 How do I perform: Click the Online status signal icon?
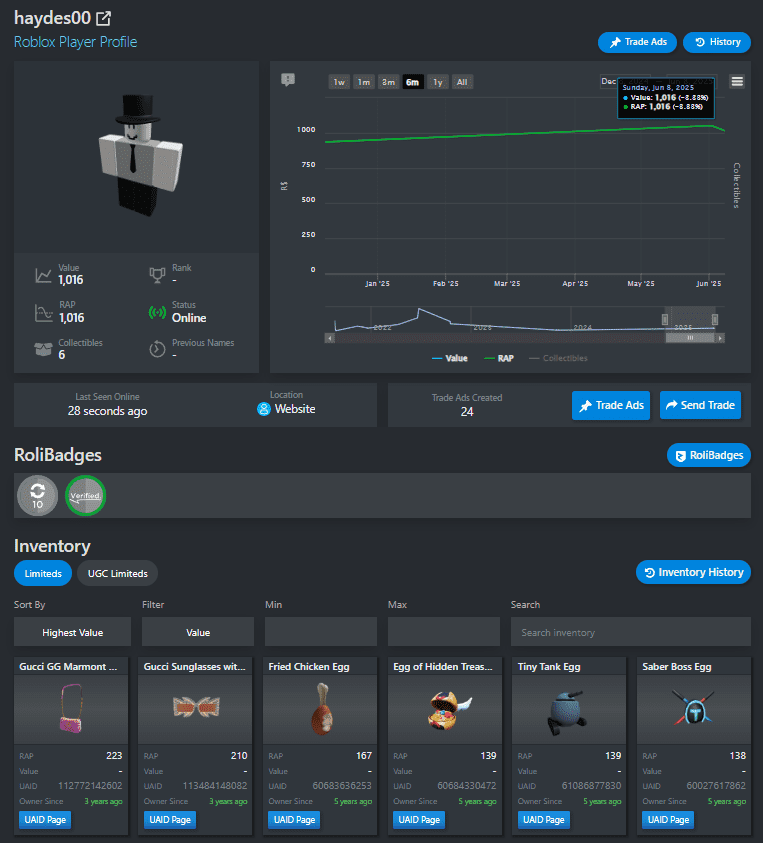[x=157, y=312]
